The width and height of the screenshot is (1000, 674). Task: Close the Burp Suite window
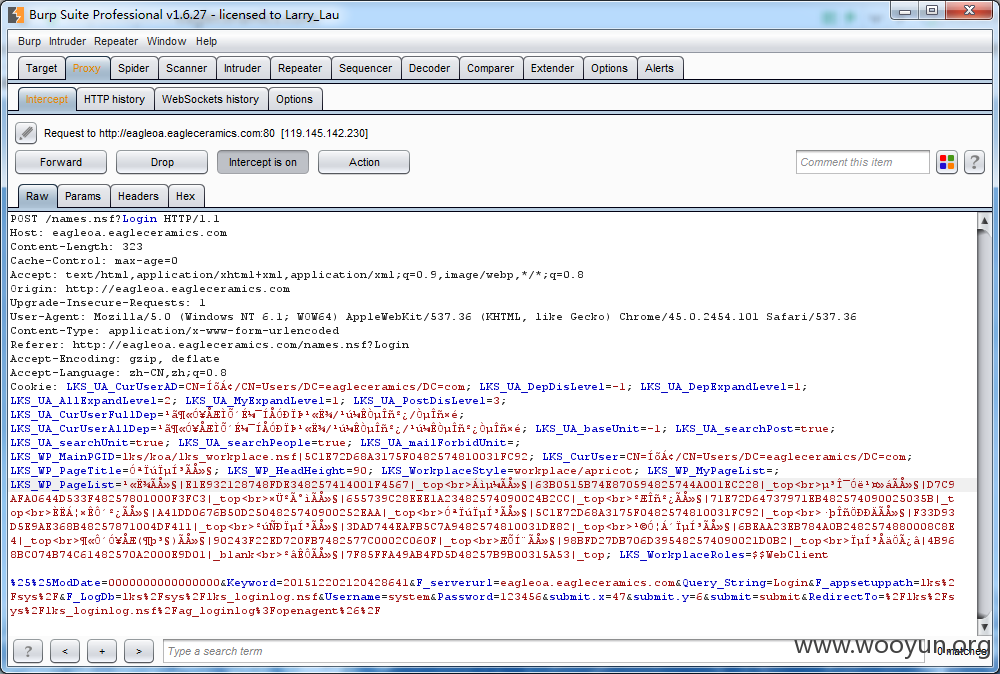(969, 10)
